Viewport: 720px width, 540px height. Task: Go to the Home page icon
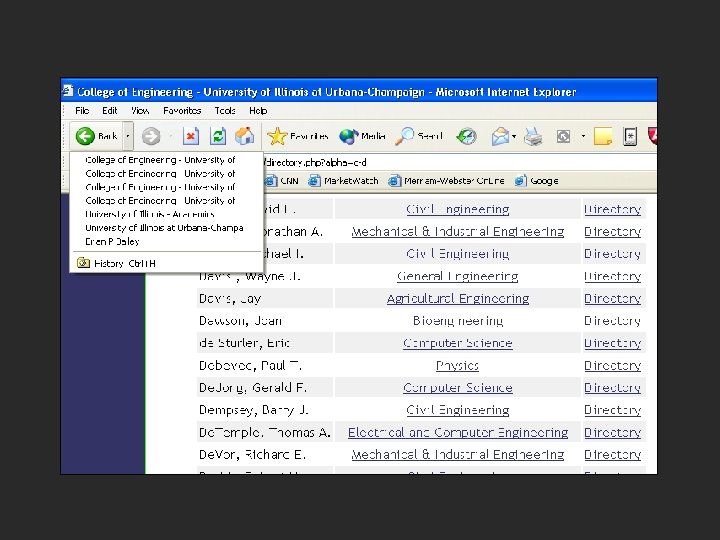coord(245,136)
